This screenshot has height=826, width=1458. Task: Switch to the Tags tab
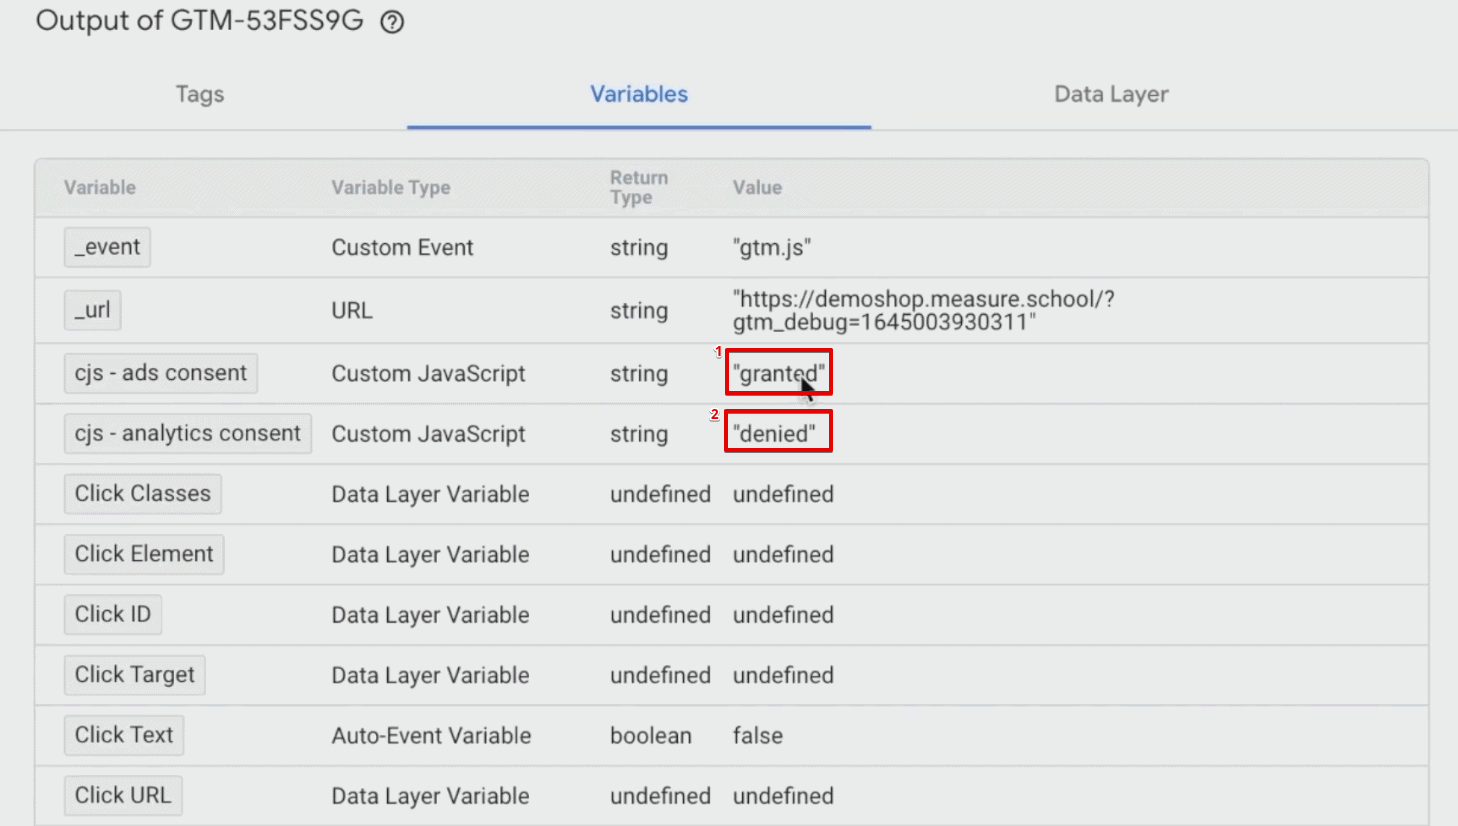coord(199,94)
